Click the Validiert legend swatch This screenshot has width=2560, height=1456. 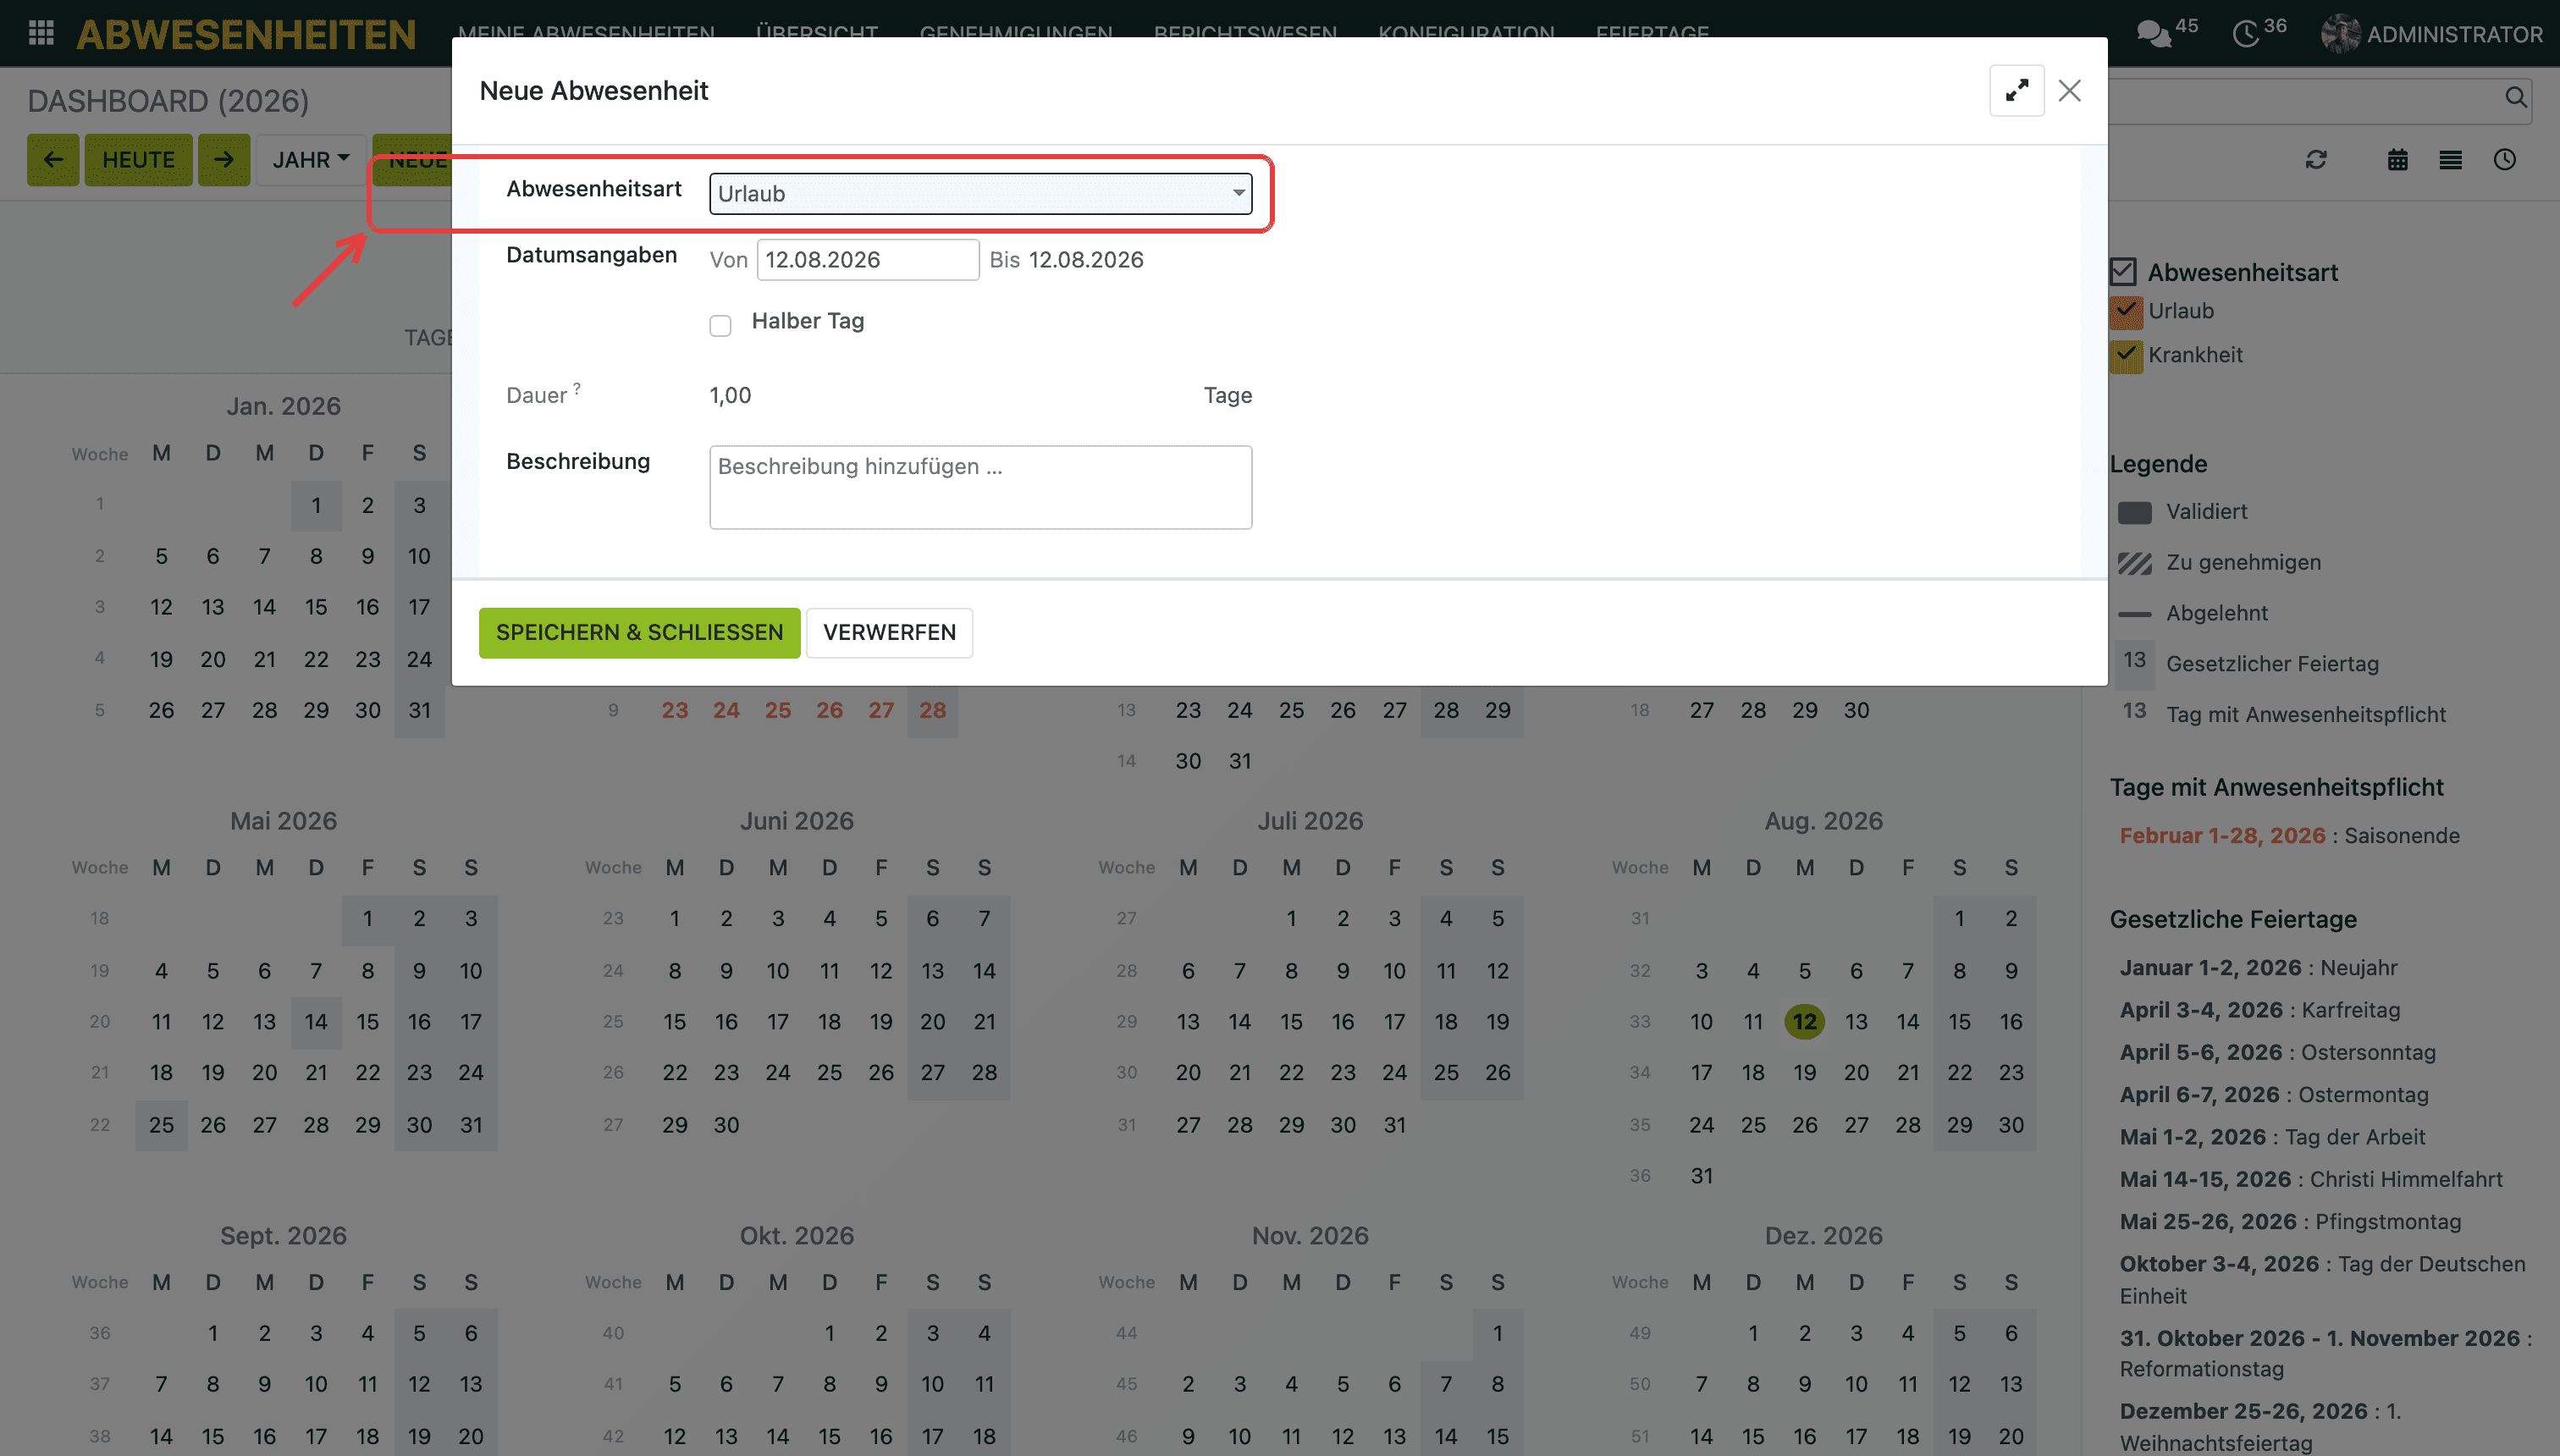pyautogui.click(x=2134, y=512)
